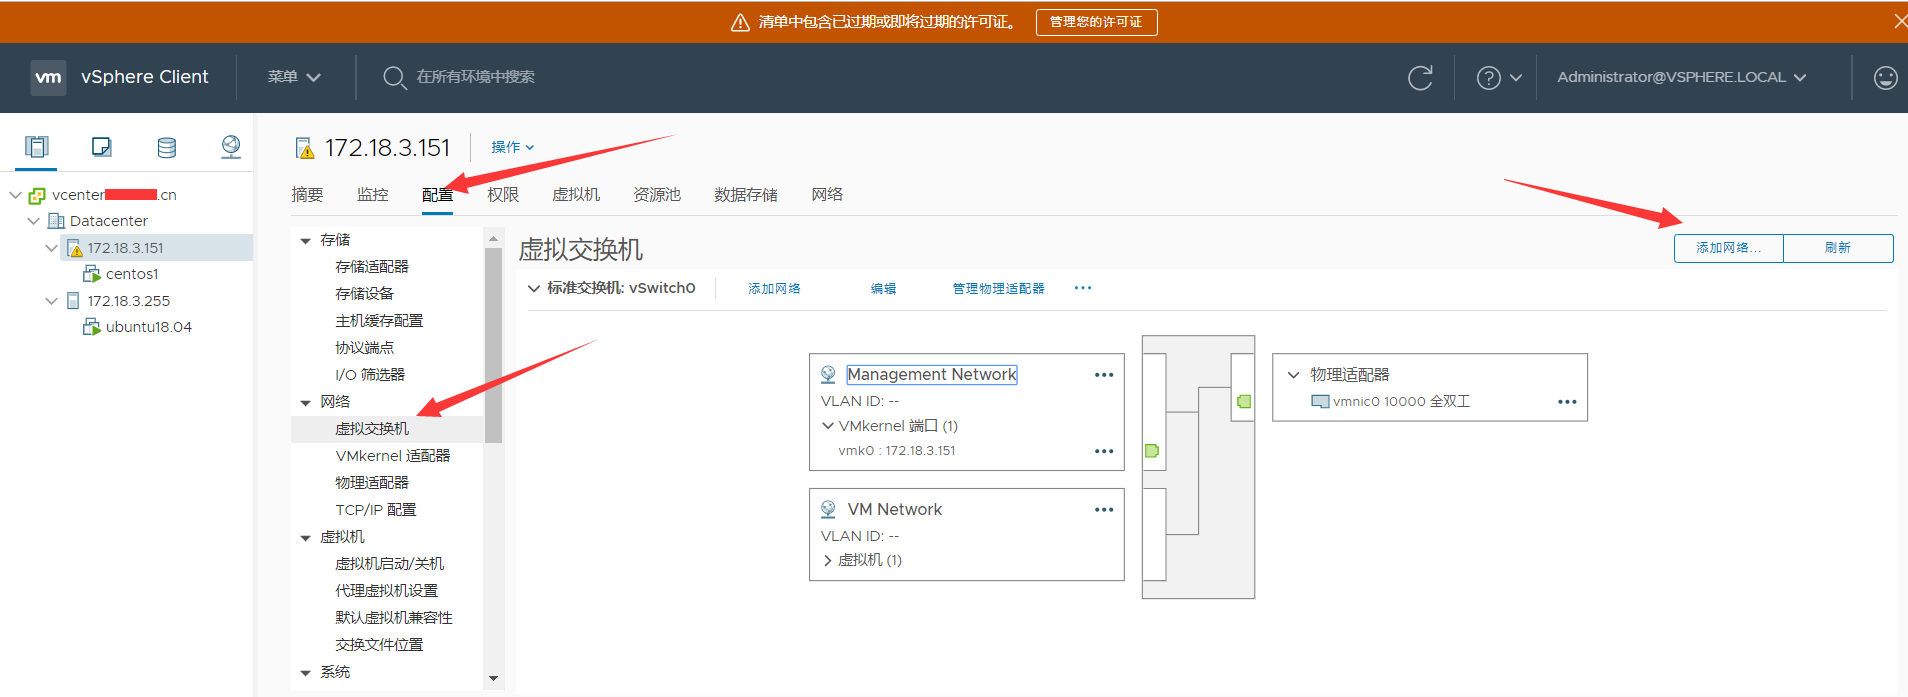Viewport: 1908px width, 697px height.
Task: Collapse the 网络 settings section
Action: tap(306, 403)
